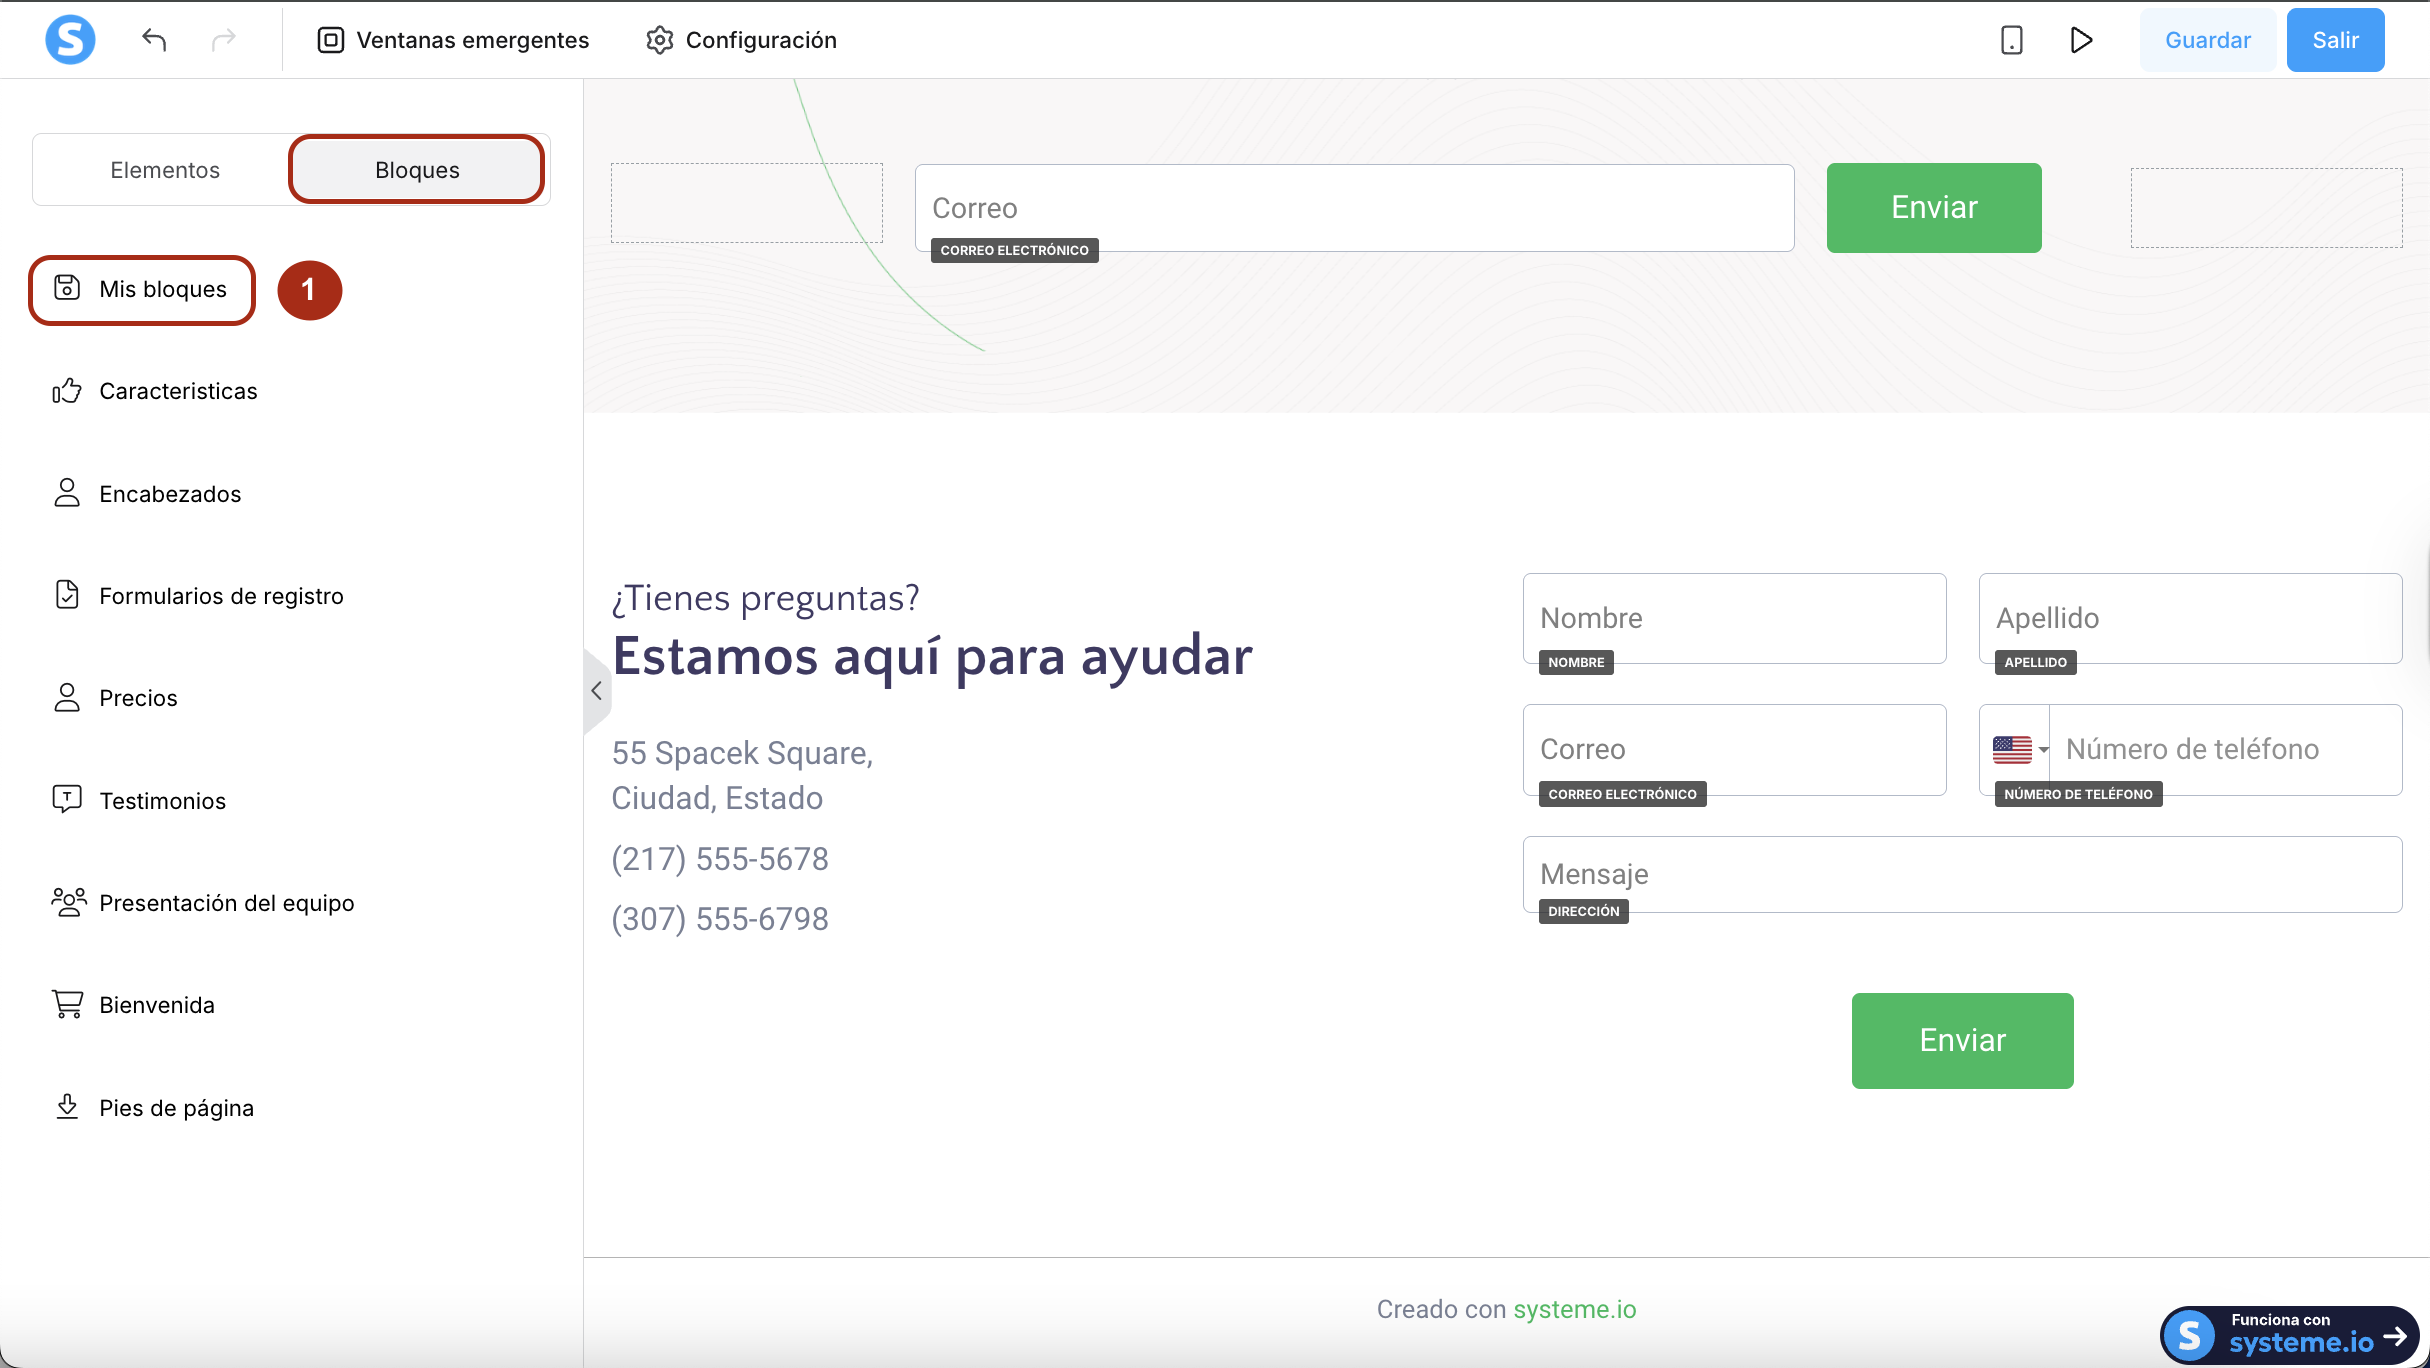Collapse the left sidebar panel
2430x1368 pixels.
click(x=596, y=690)
